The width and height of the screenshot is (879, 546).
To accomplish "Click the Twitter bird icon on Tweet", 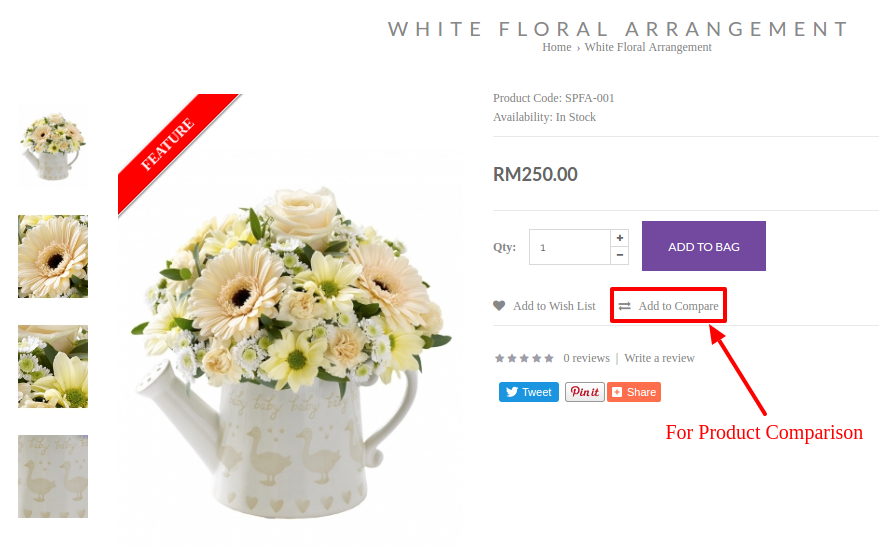I will pos(512,392).
